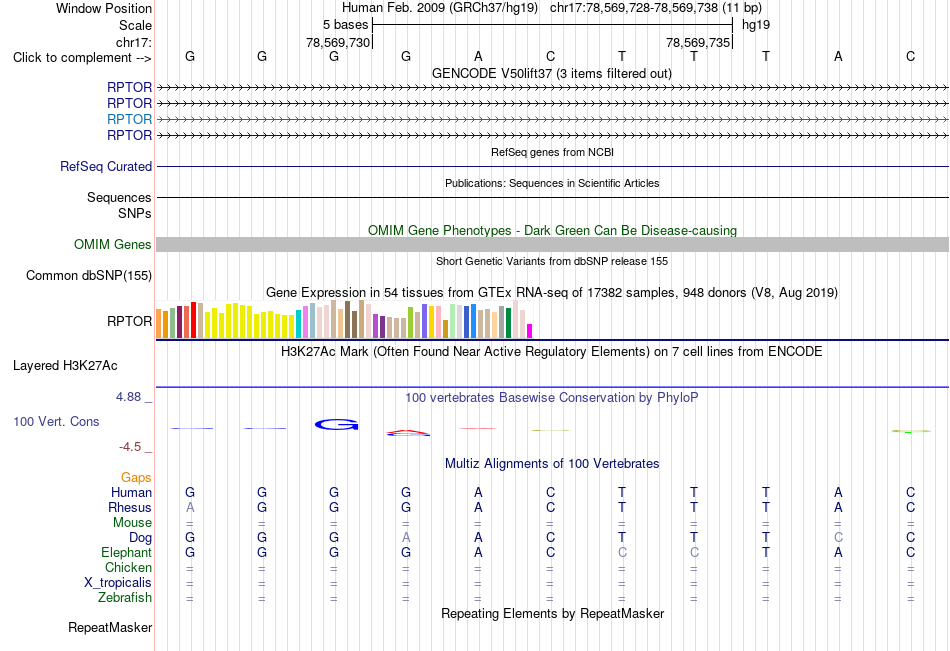Image resolution: width=950 pixels, height=651 pixels.
Task: Open the OMIM Genes track label
Action: coord(113,244)
